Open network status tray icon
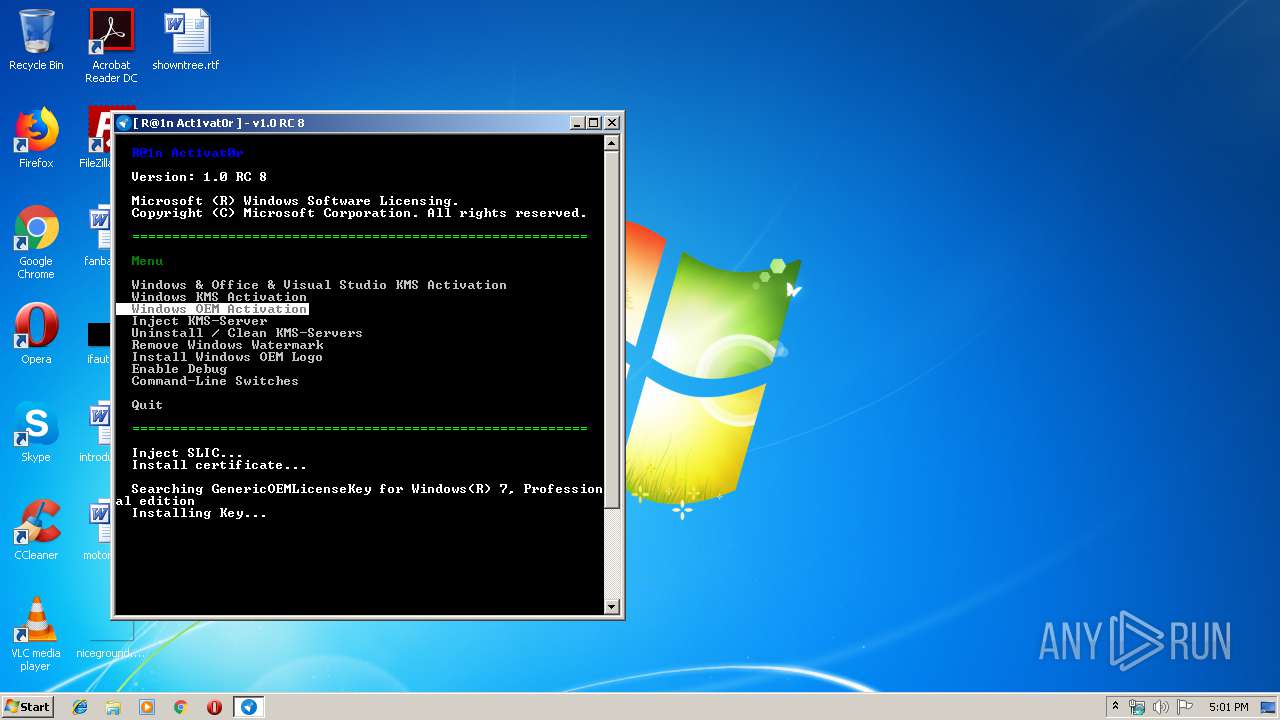 (x=1137, y=707)
